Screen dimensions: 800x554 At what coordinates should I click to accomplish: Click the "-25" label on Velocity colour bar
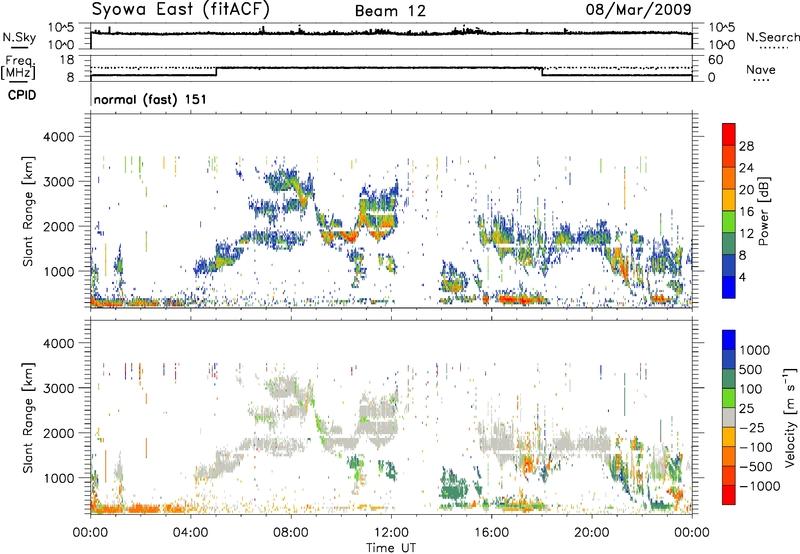[751, 428]
